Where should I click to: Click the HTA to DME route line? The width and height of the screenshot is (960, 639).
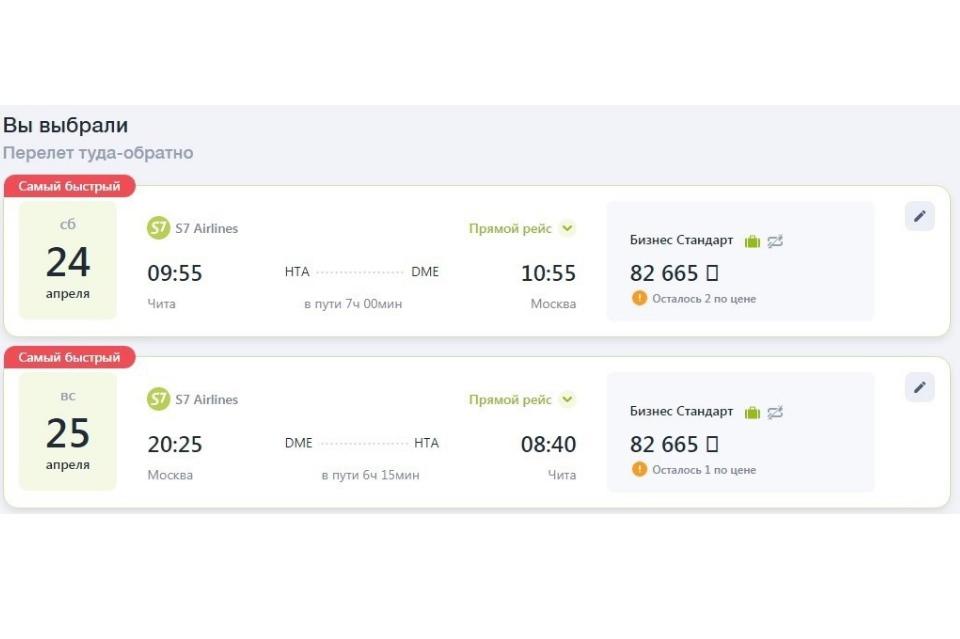(360, 272)
